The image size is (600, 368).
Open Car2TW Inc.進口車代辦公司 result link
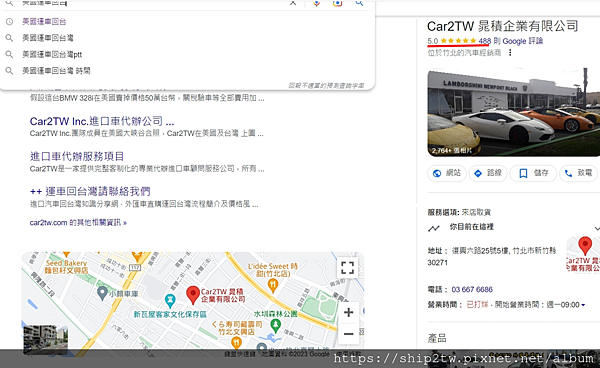[x=102, y=121]
